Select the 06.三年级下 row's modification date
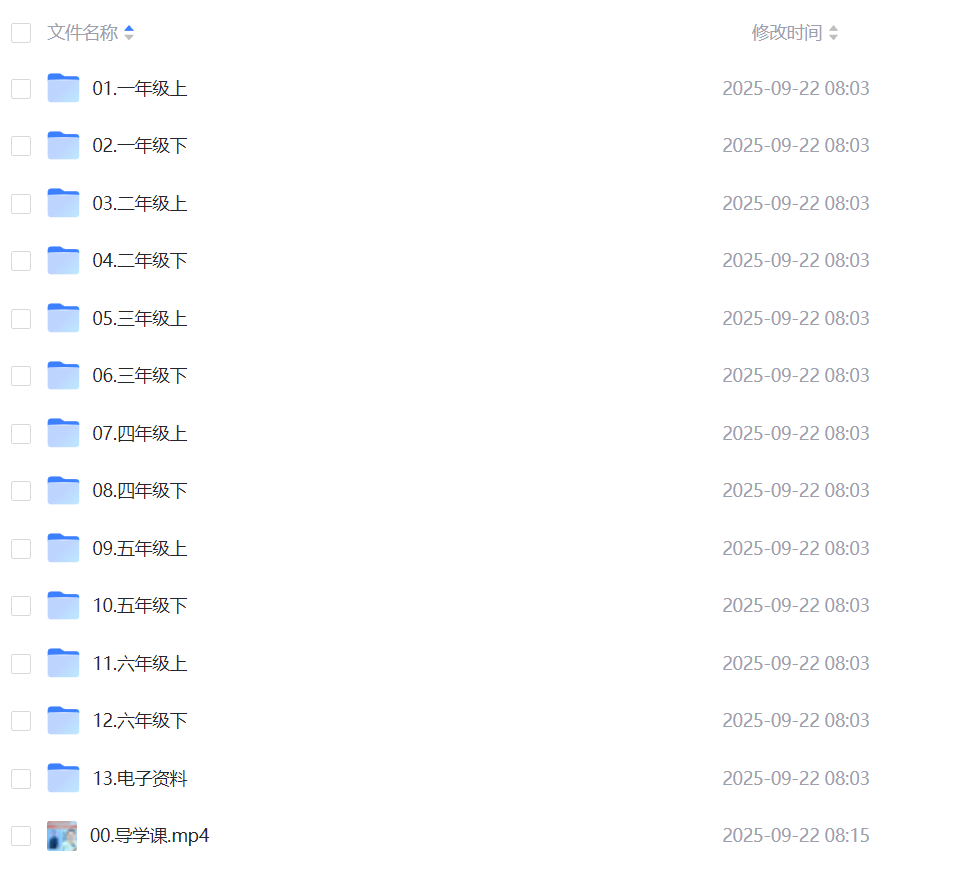 click(796, 375)
